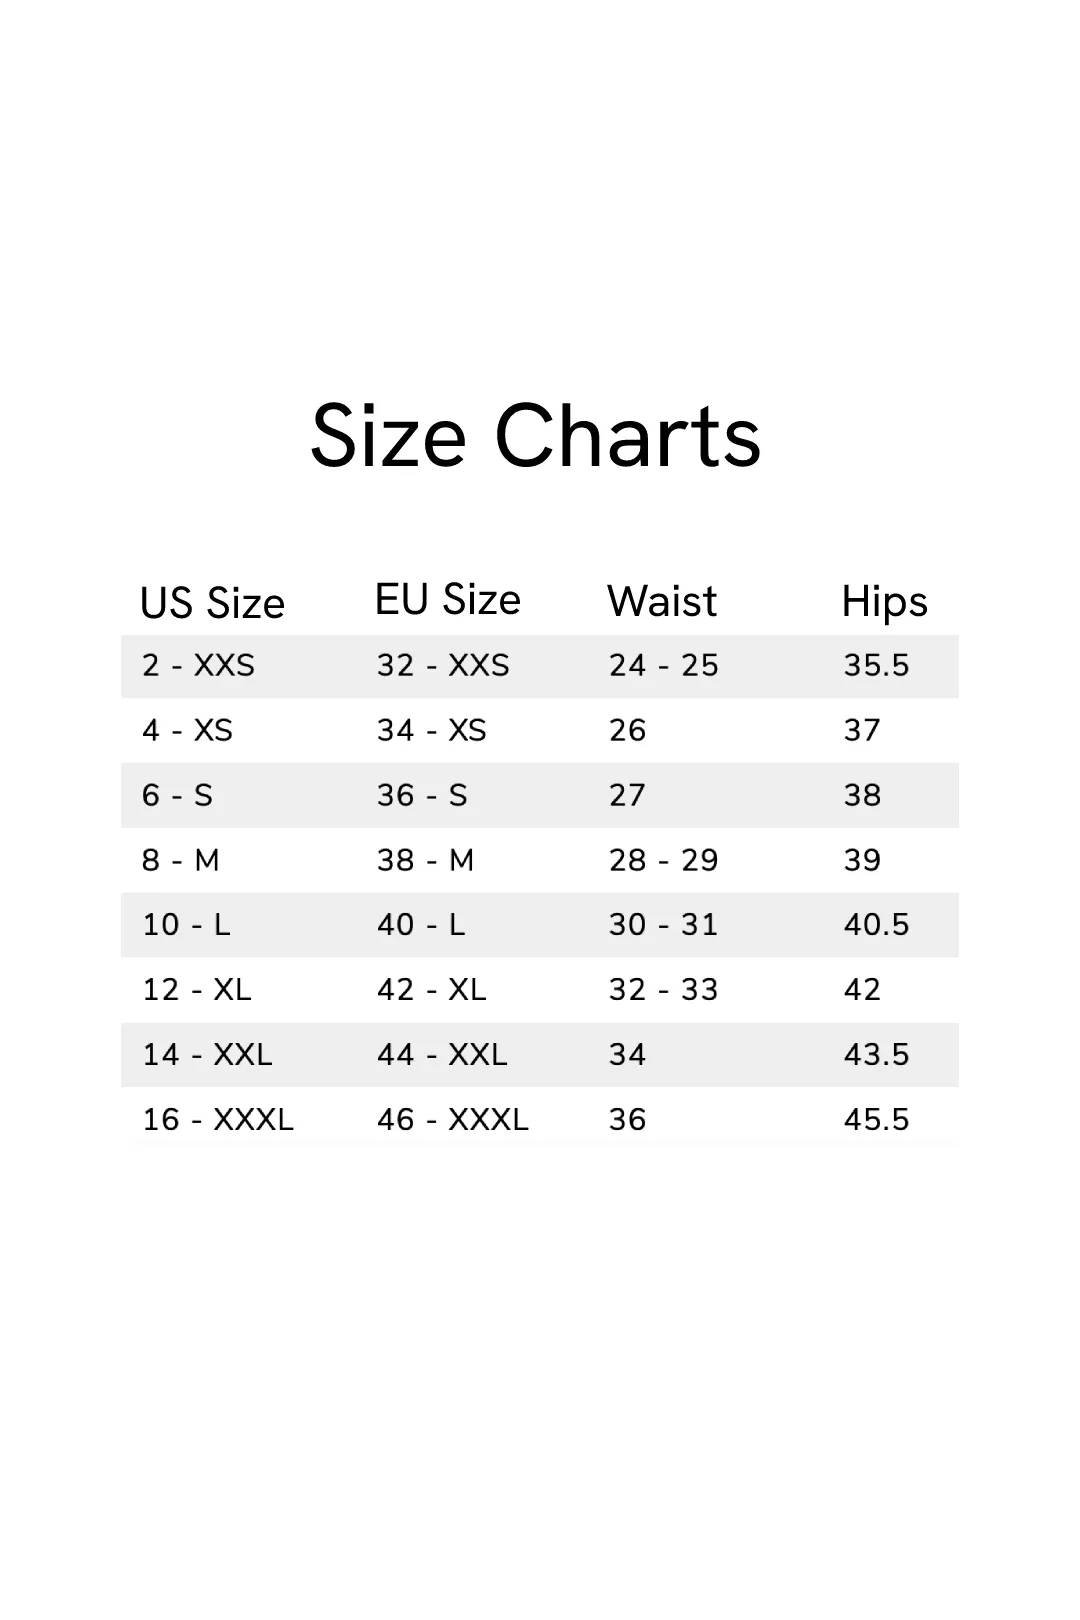Select the EU Size column header
This screenshot has height=1620, width=1080.
pos(447,600)
